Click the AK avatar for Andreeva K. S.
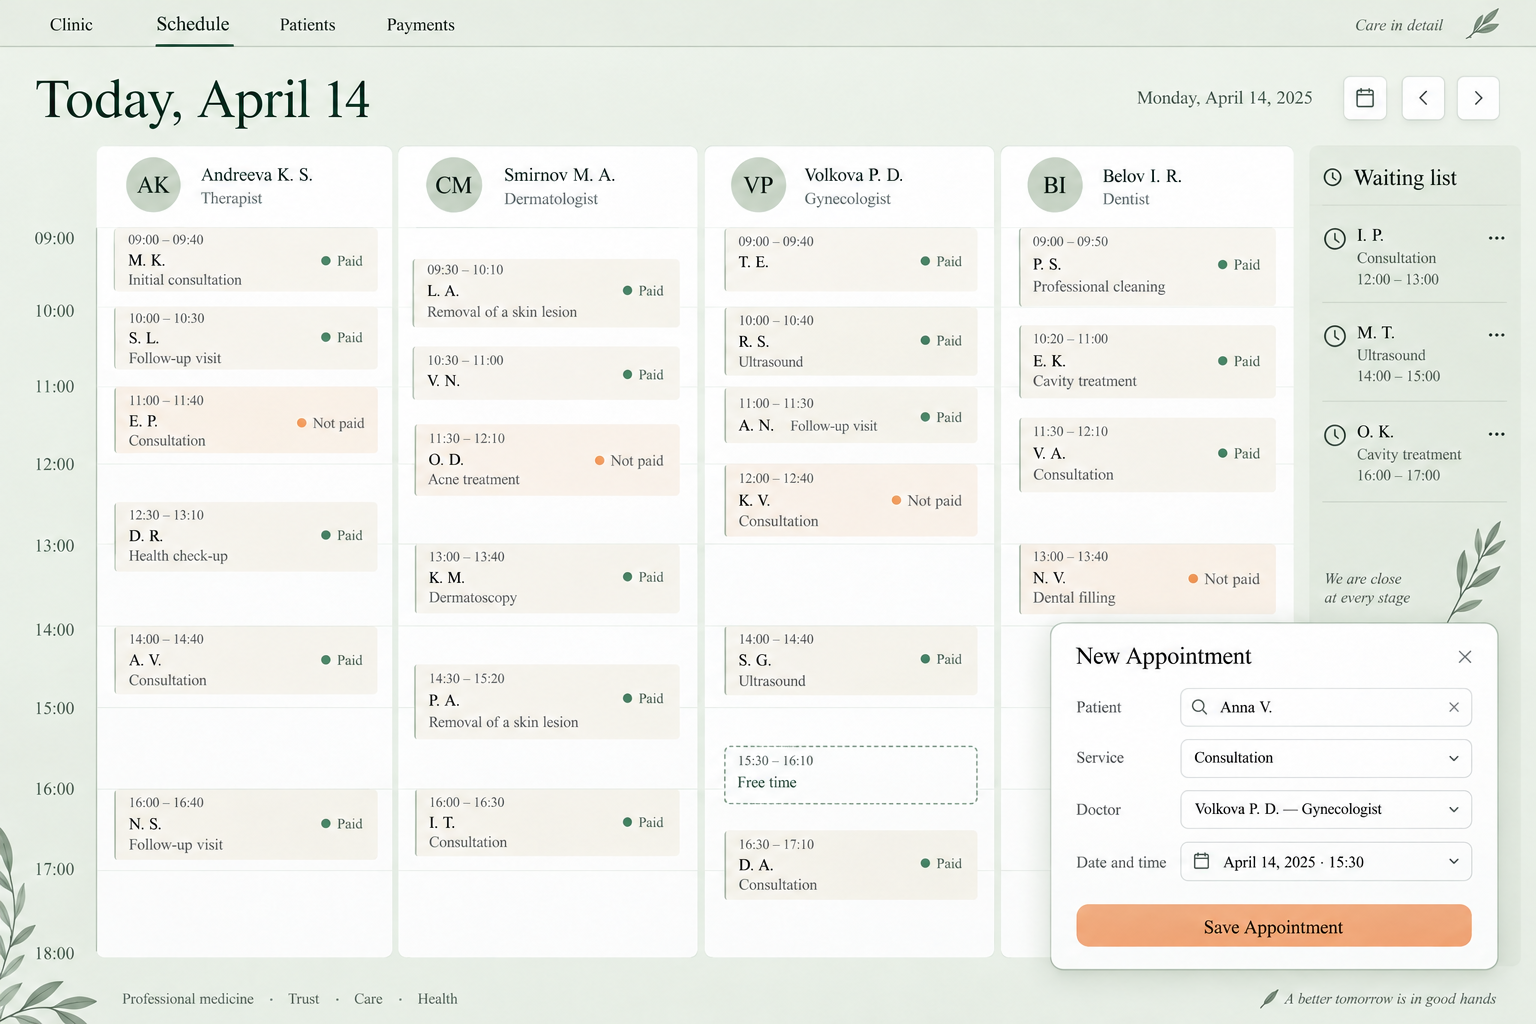 click(153, 185)
